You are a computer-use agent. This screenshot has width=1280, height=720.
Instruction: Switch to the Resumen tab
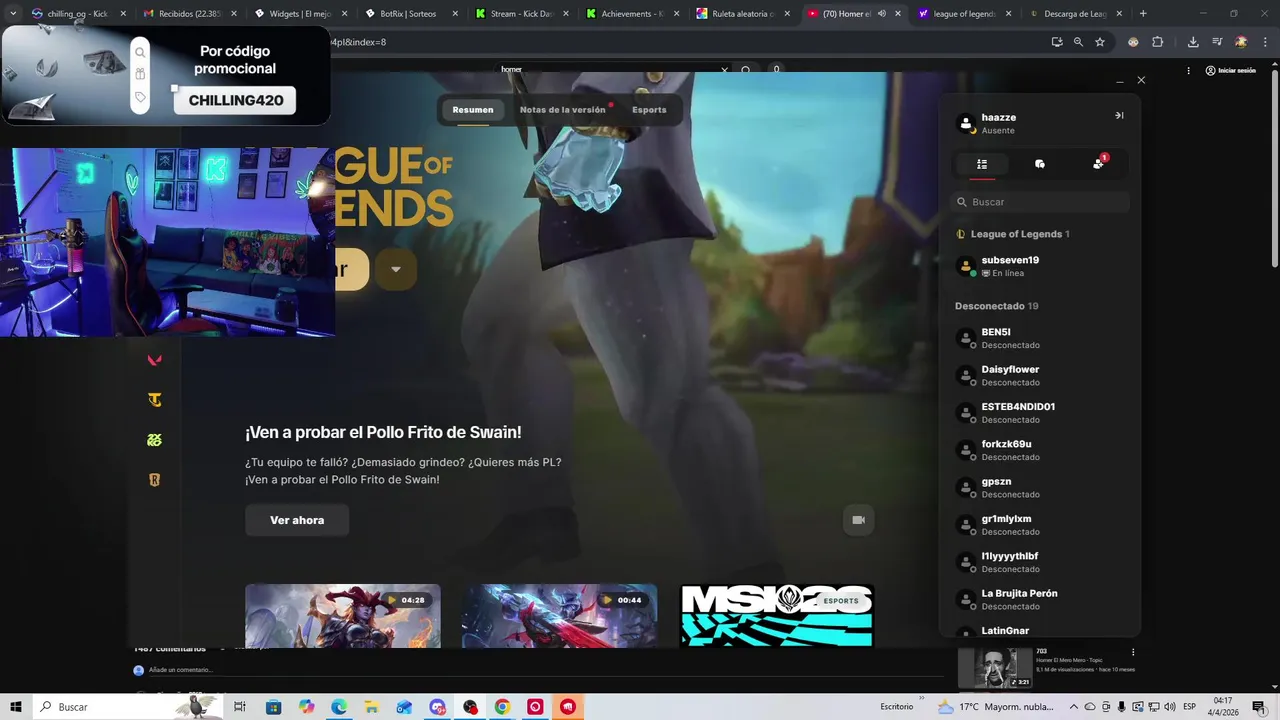pos(473,110)
